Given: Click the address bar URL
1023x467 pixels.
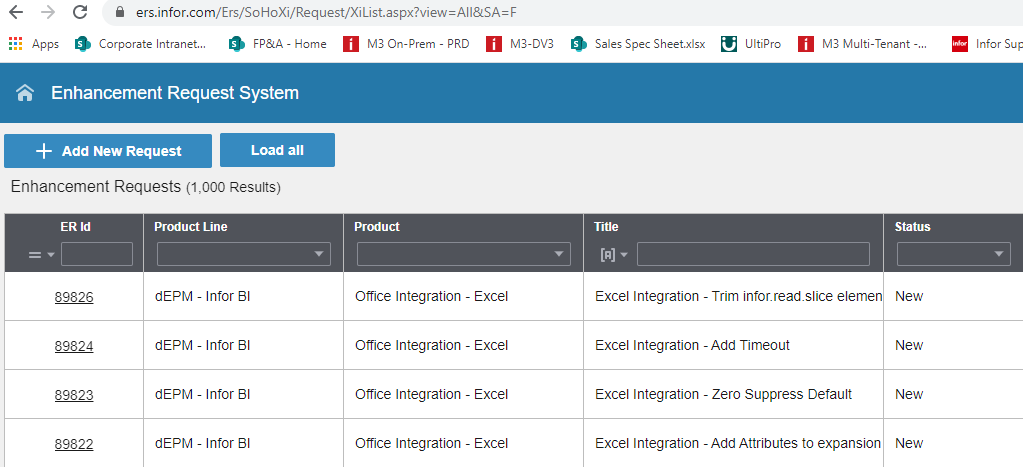Looking at the screenshot, I should [326, 12].
